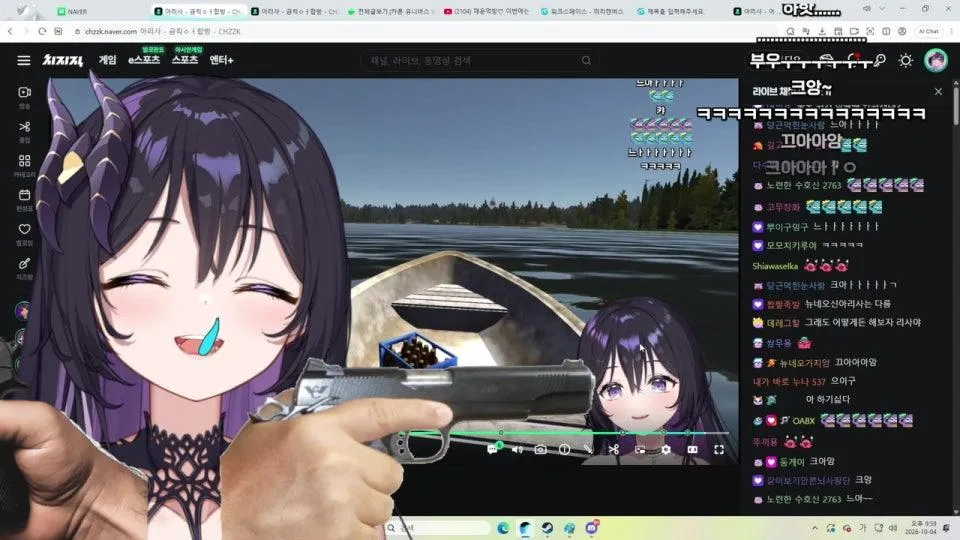Screen dimensions: 960x540
Task: Open the calendar schedule sidebar icon
Action: 24,195
